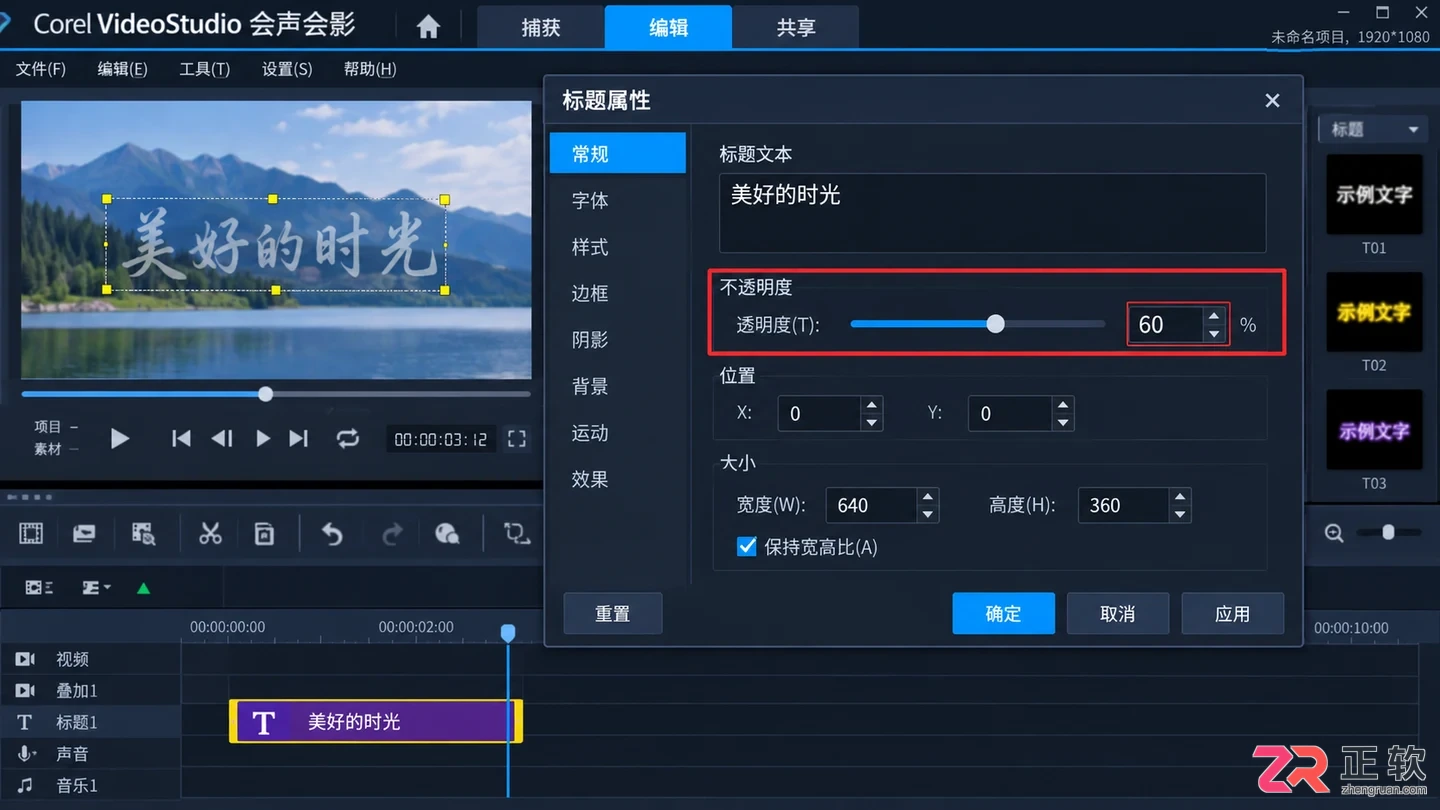Open the 设置(S) menu
Screen dimensions: 1440x810
[287, 69]
